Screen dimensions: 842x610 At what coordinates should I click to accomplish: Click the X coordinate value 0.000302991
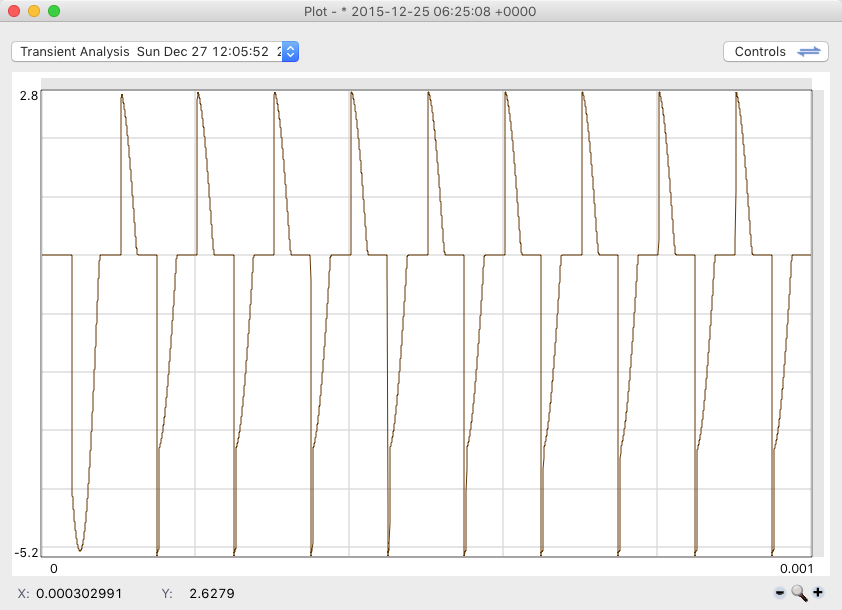click(x=78, y=593)
